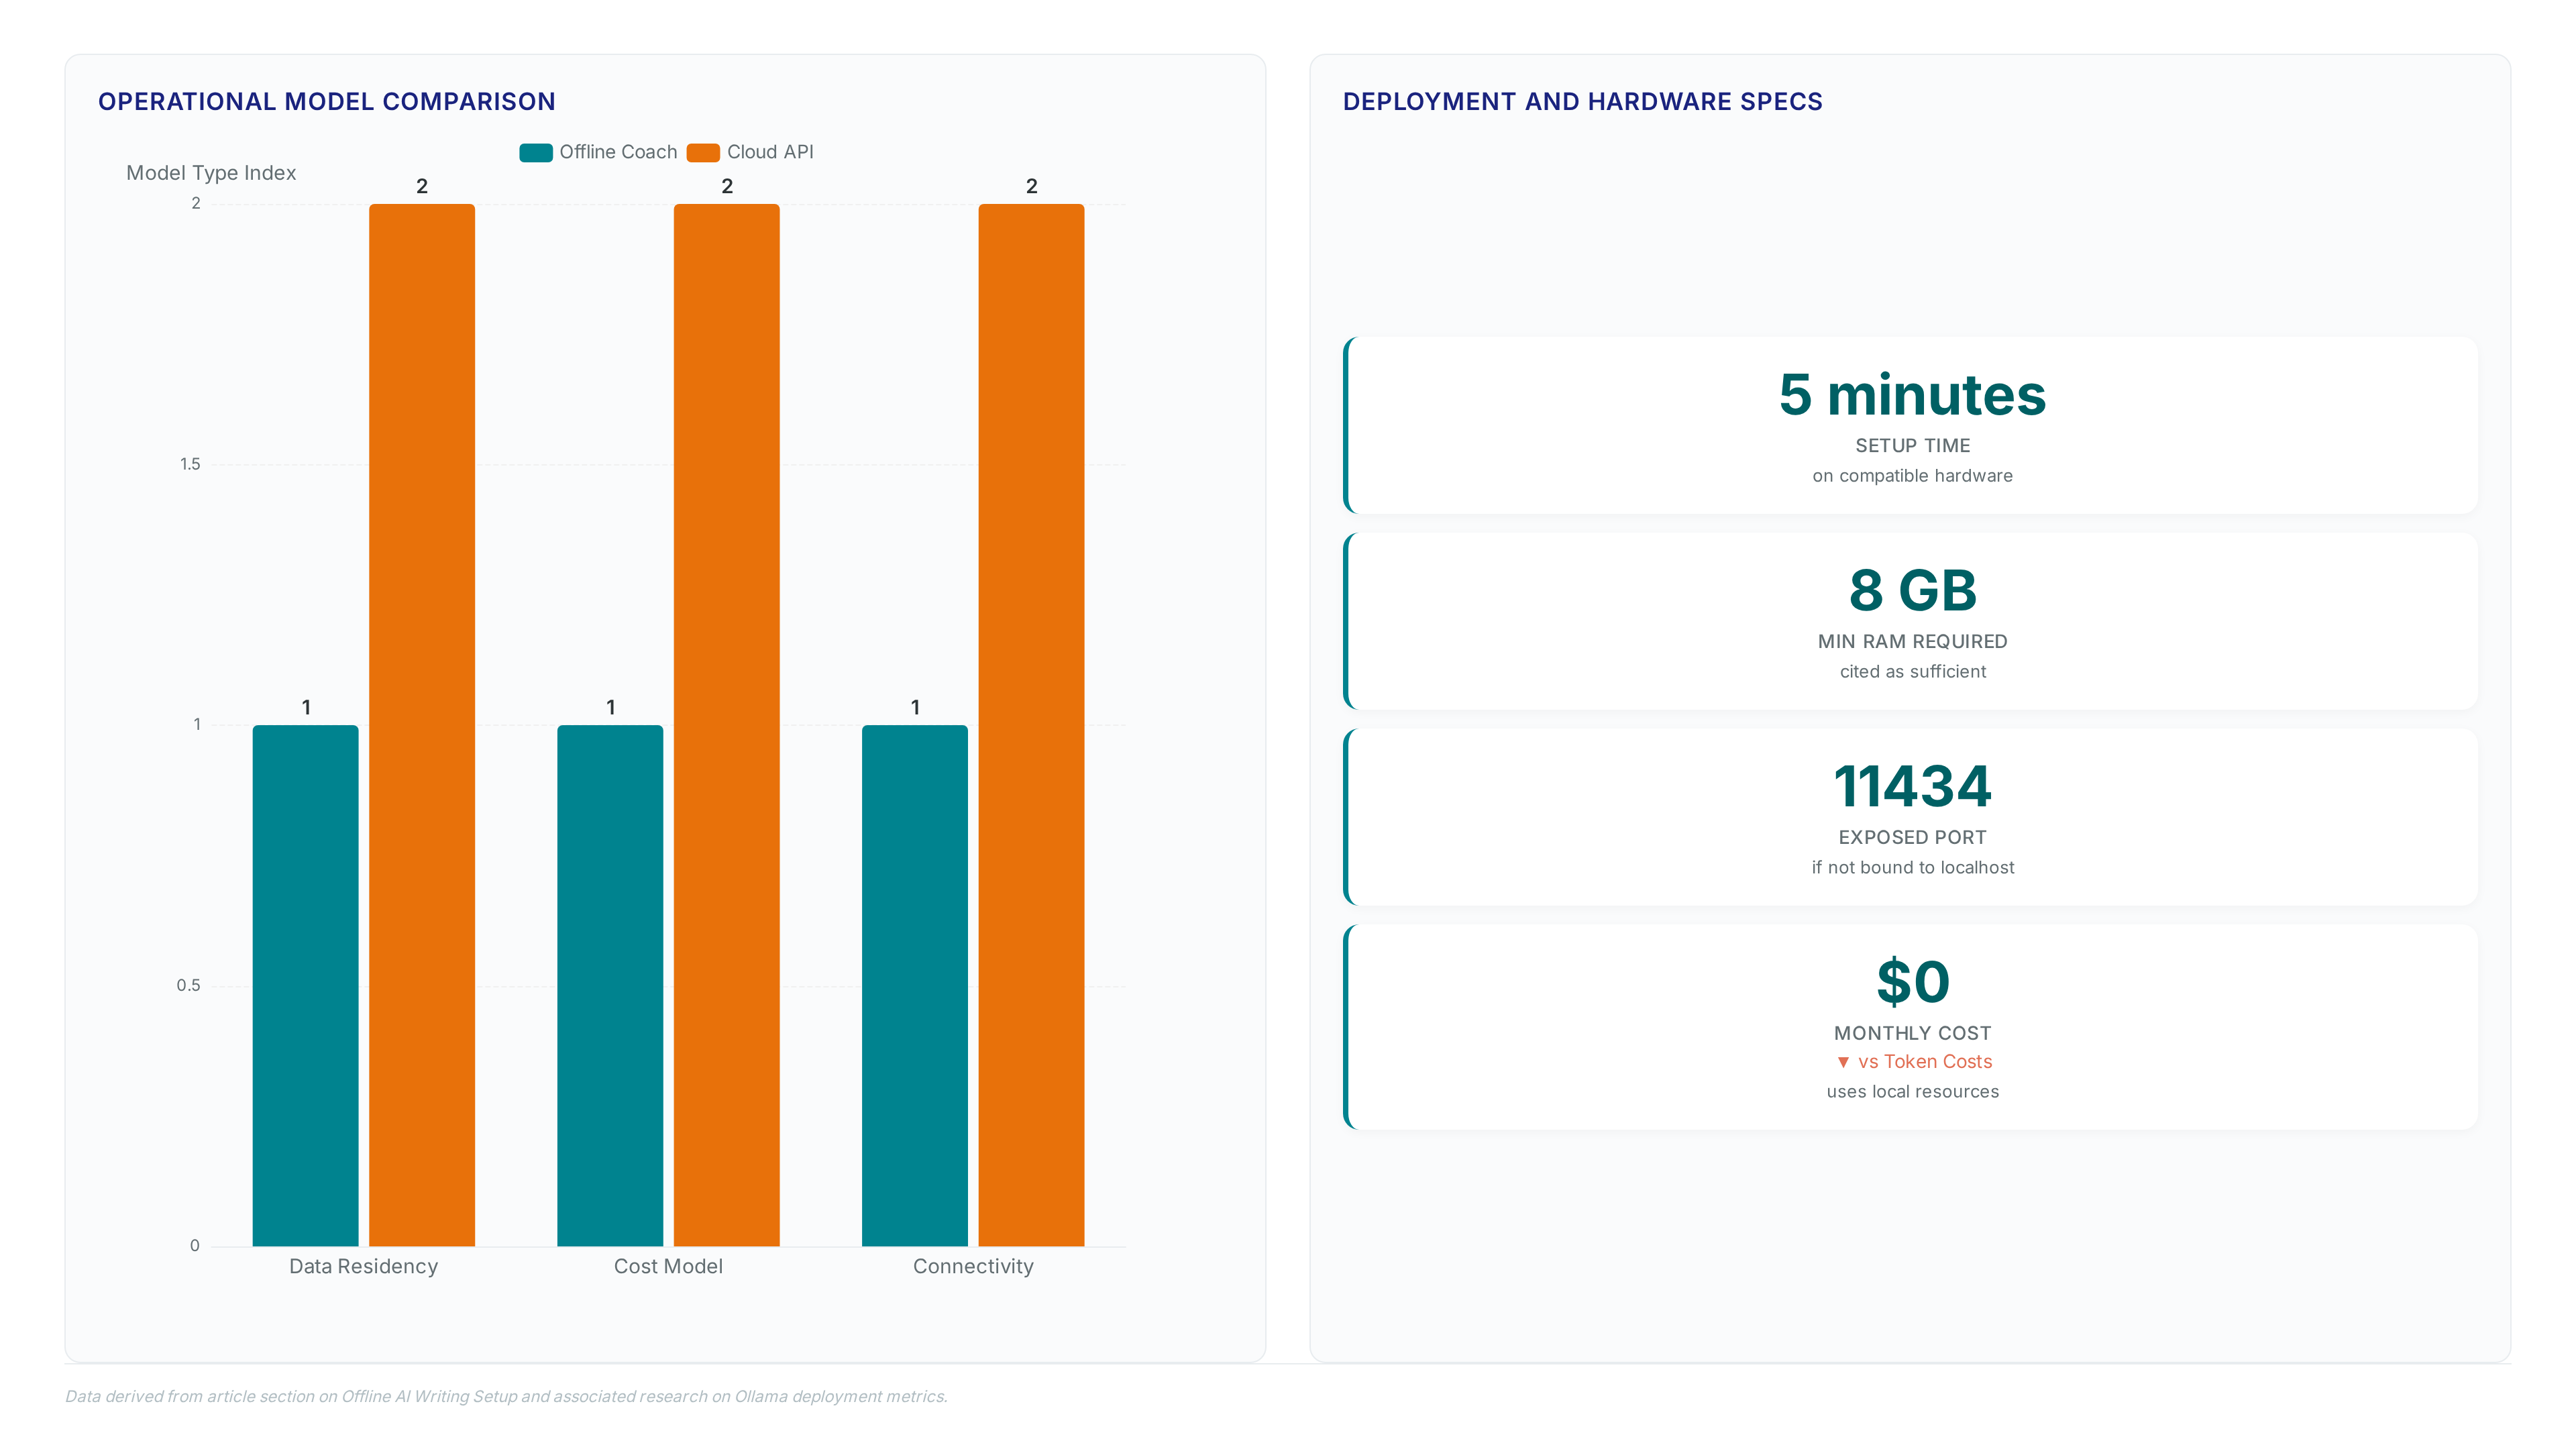Image resolution: width=2576 pixels, height=1449 pixels.
Task: Select the Cloud API bar for Connectivity
Action: (1031, 725)
